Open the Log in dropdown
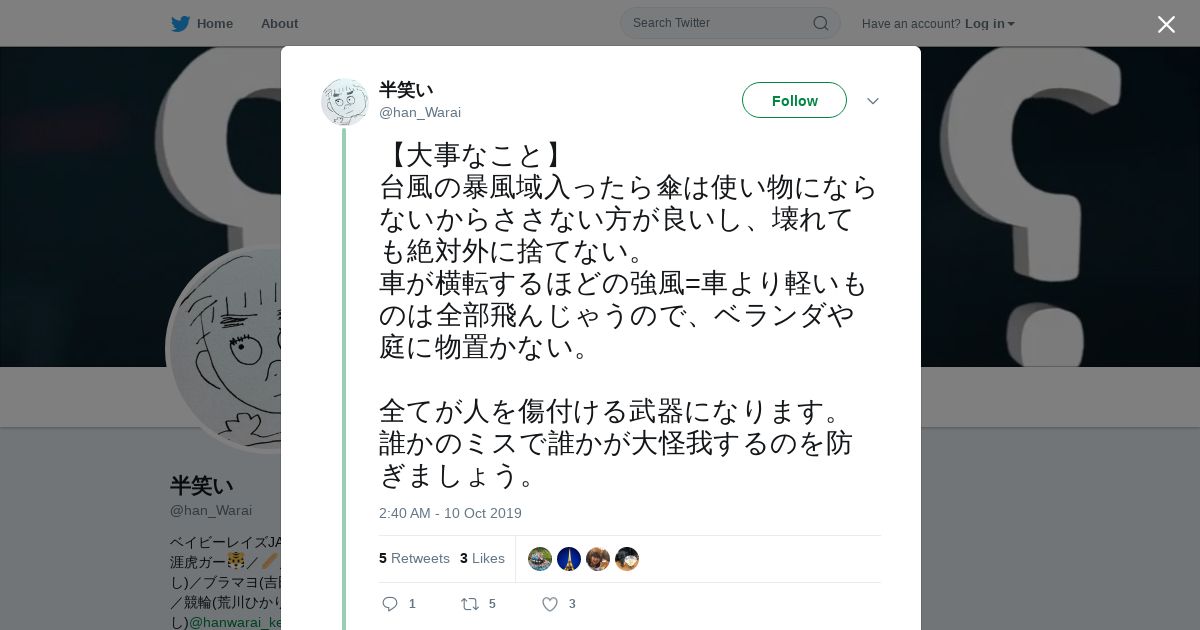 [x=989, y=24]
